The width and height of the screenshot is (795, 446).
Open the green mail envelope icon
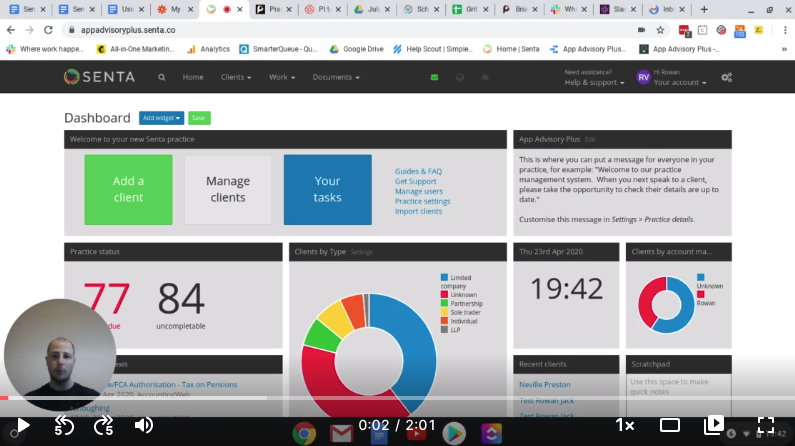pyautogui.click(x=435, y=78)
